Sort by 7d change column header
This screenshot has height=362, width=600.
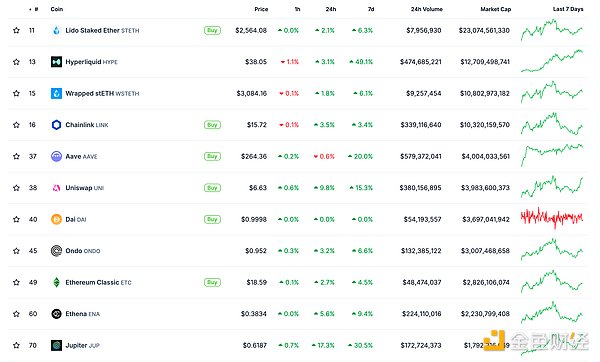[x=371, y=9]
